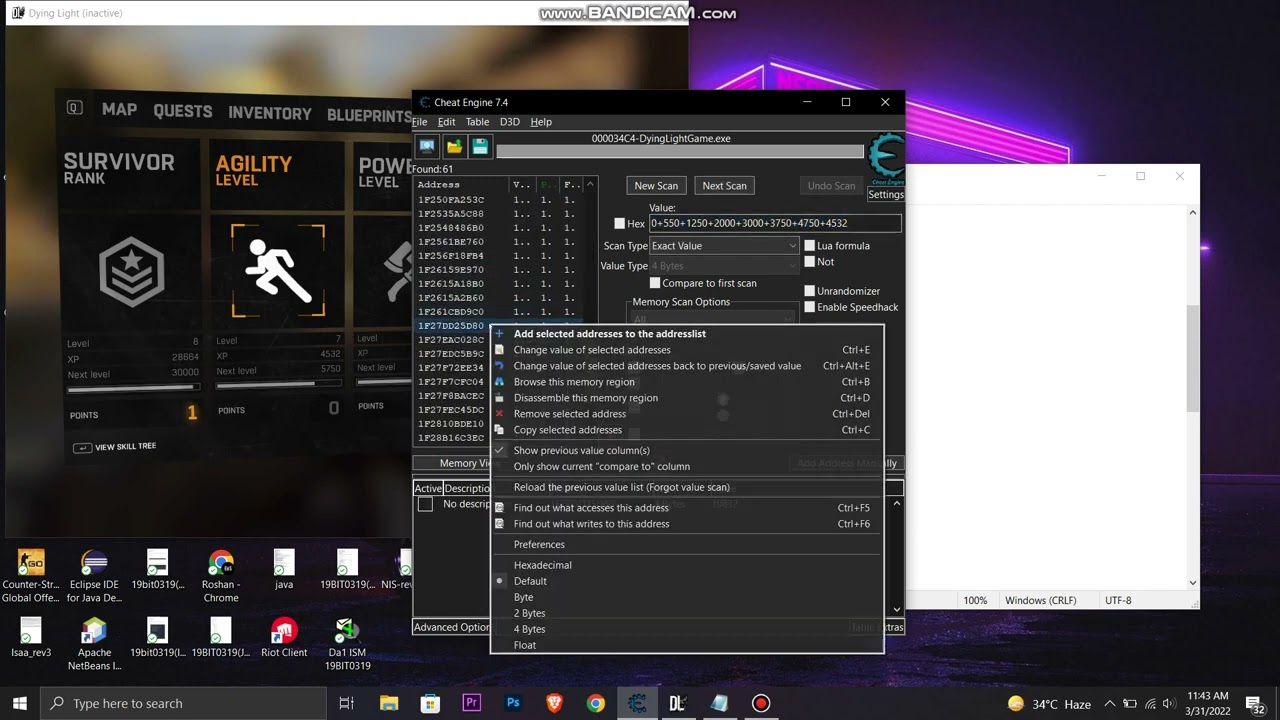
Task: Open Apache NetBeans desktop shortcut
Action: tap(94, 643)
